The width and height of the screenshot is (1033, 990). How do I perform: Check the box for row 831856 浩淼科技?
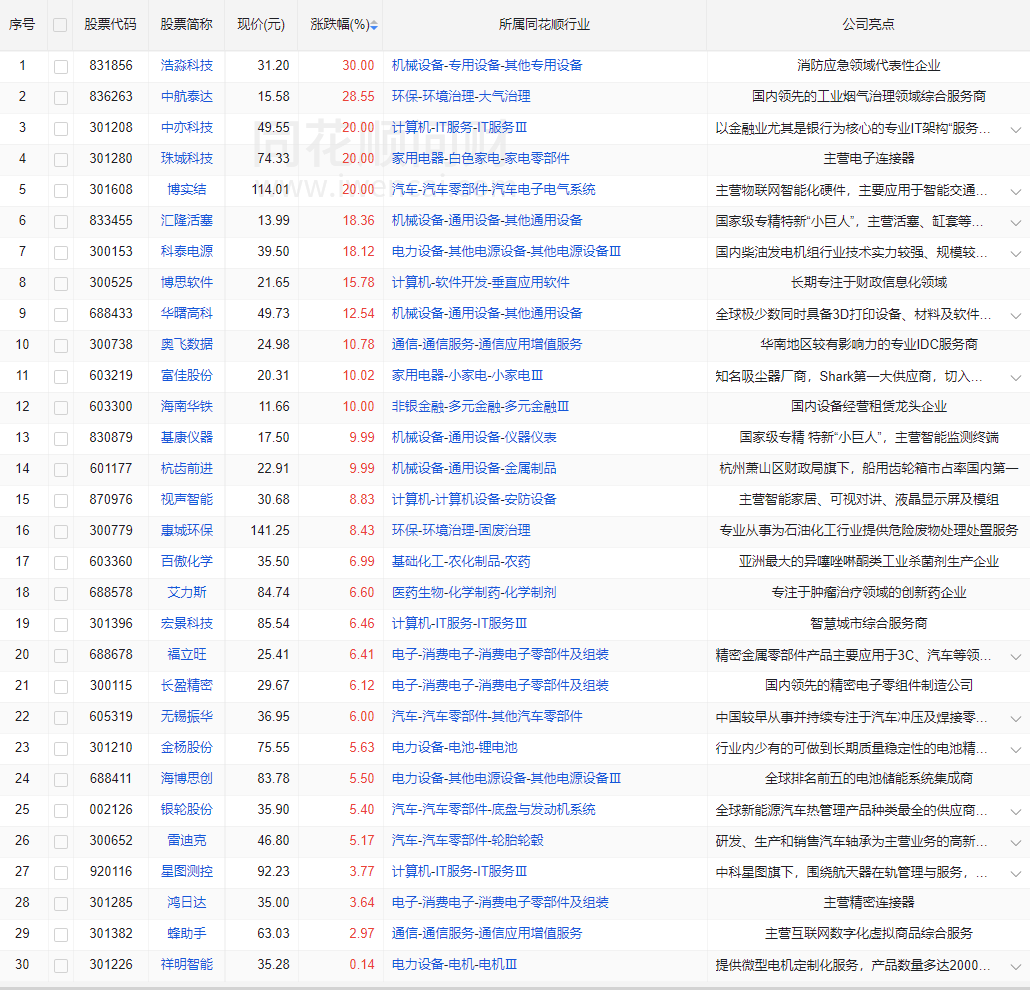[61, 67]
